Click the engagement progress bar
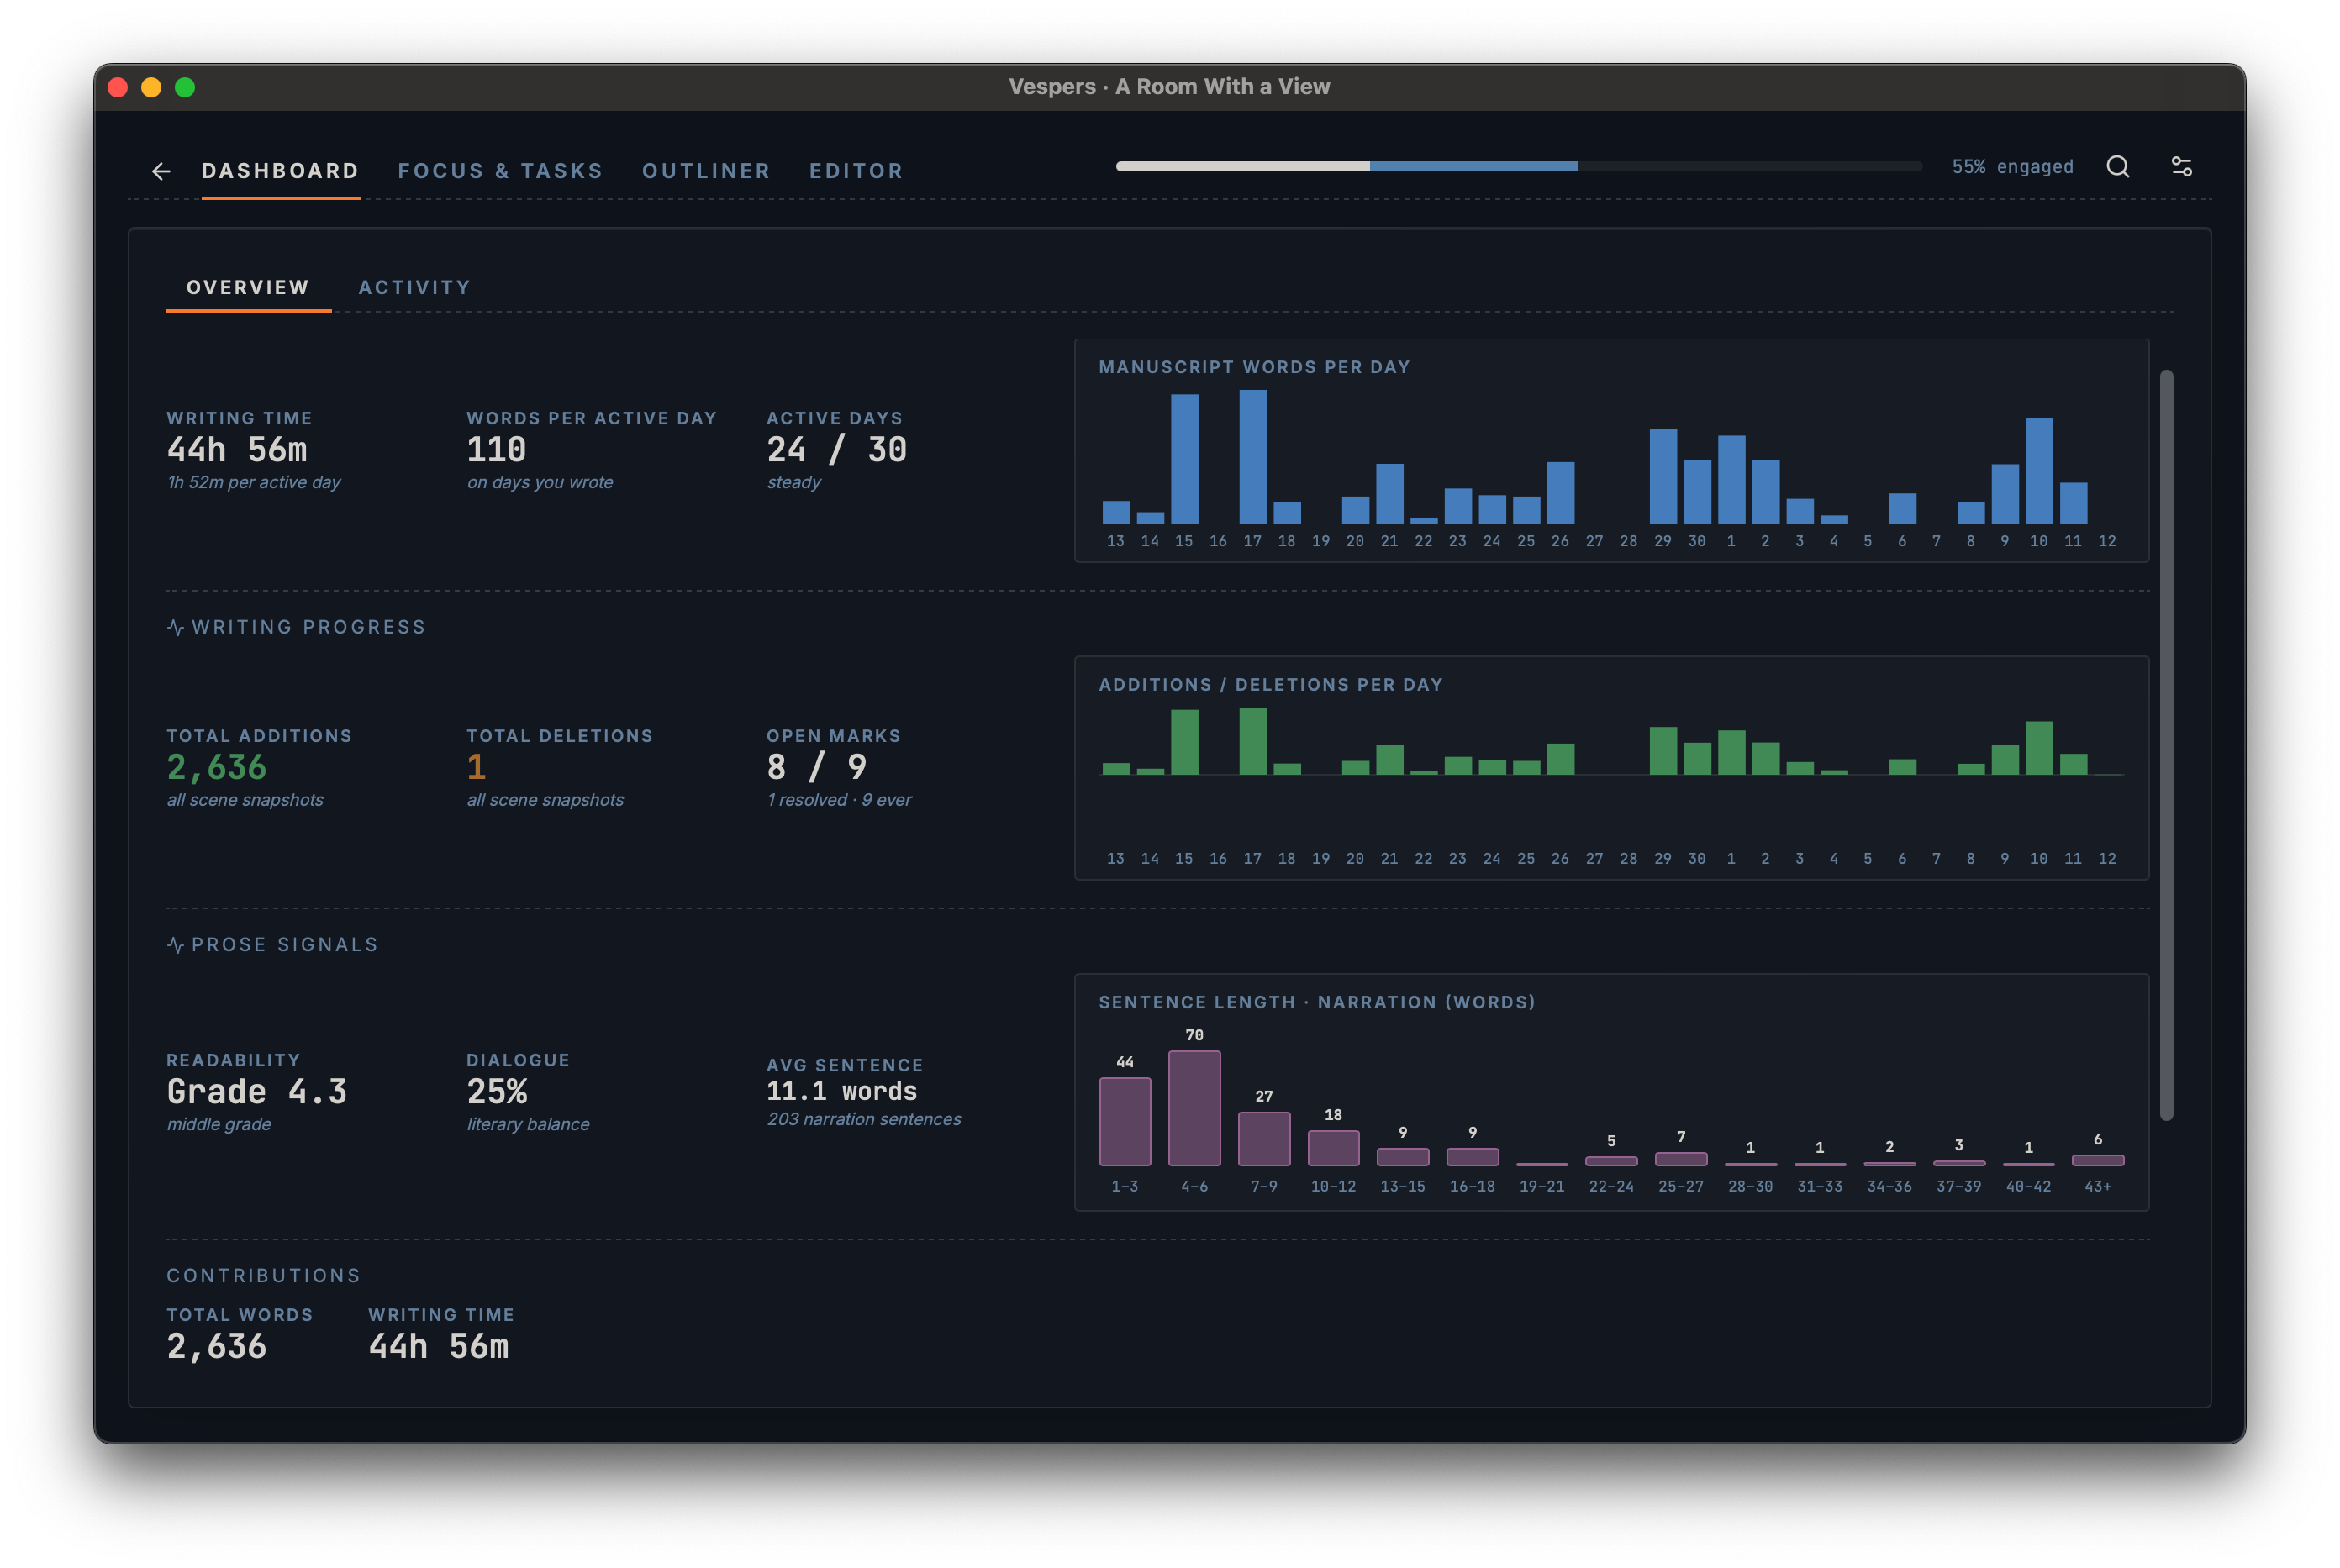Image resolution: width=2340 pixels, height=1568 pixels. 1518,167
